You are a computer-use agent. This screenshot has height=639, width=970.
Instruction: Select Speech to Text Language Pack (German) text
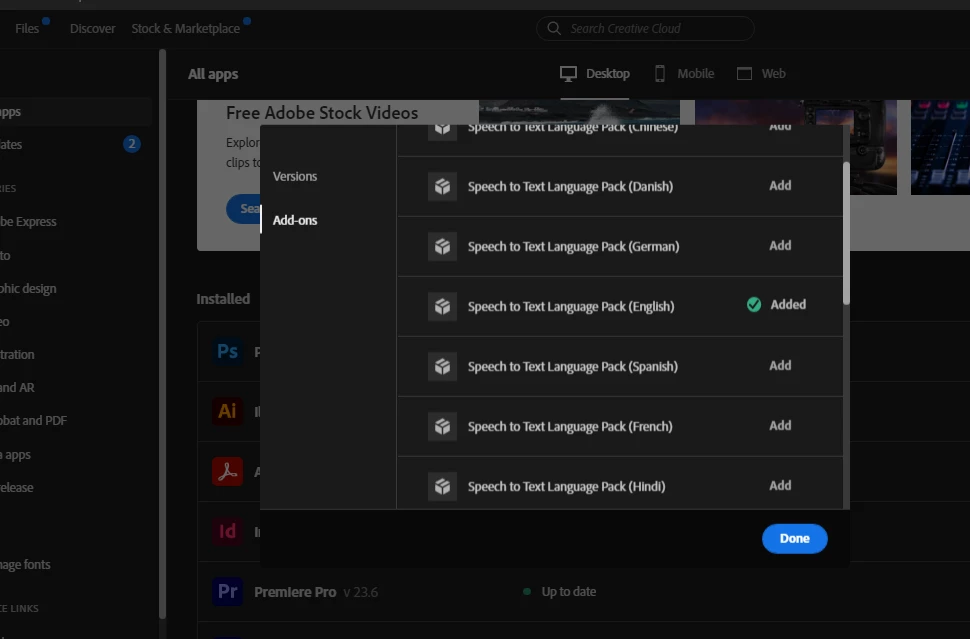point(573,247)
